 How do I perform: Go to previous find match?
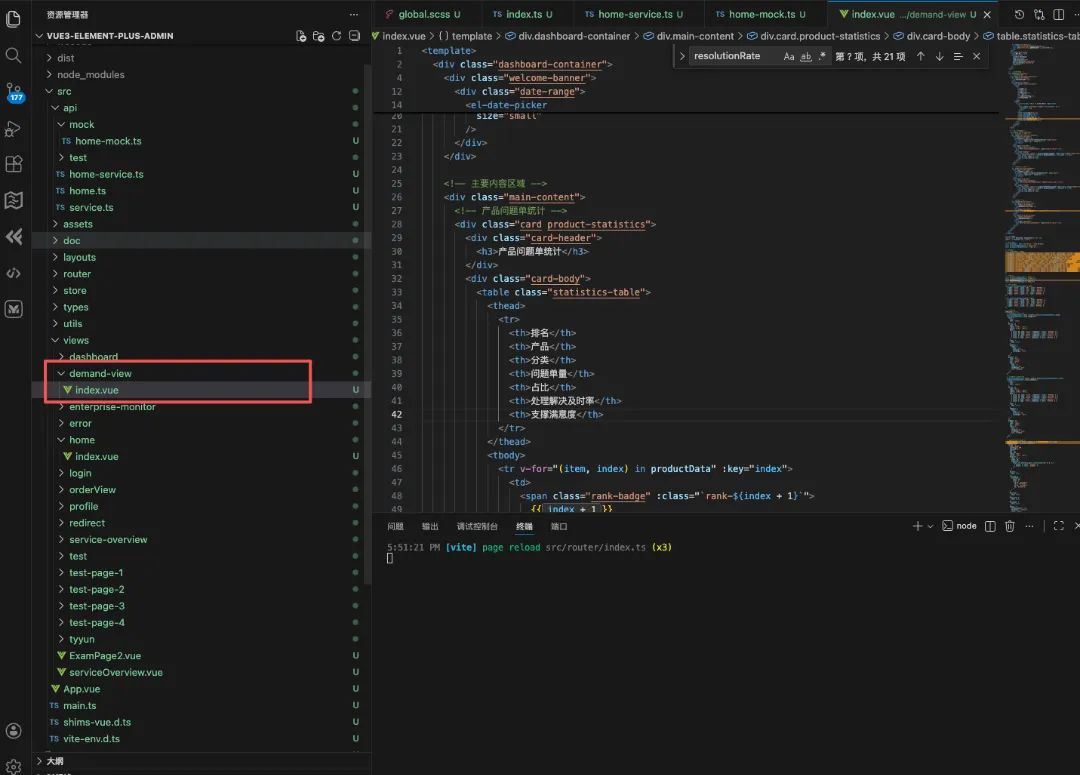click(x=921, y=56)
